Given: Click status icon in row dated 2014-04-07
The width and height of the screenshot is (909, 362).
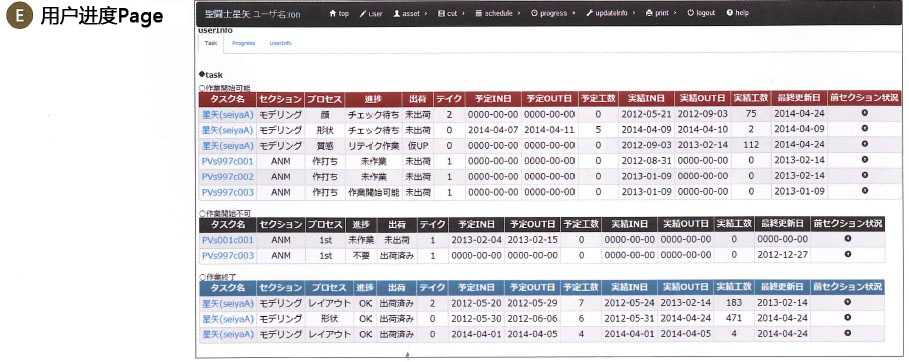Looking at the screenshot, I should [864, 129].
